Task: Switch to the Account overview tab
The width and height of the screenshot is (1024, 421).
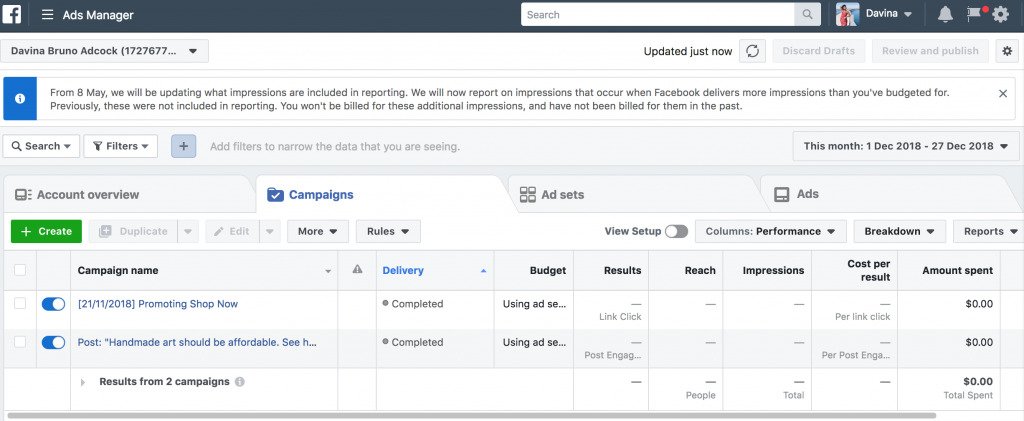Action: coord(127,195)
